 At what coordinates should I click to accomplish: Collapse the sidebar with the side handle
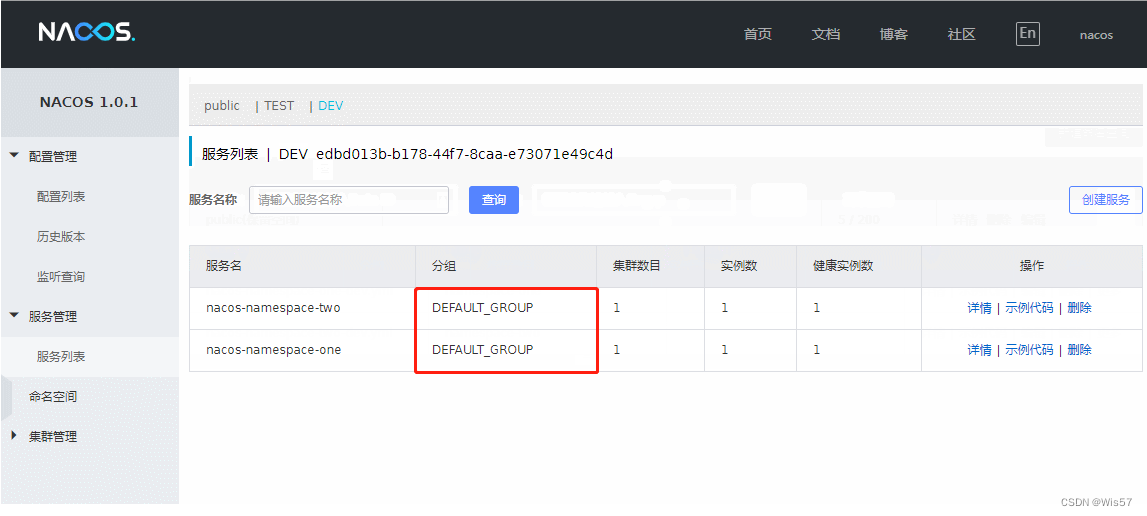(7, 397)
